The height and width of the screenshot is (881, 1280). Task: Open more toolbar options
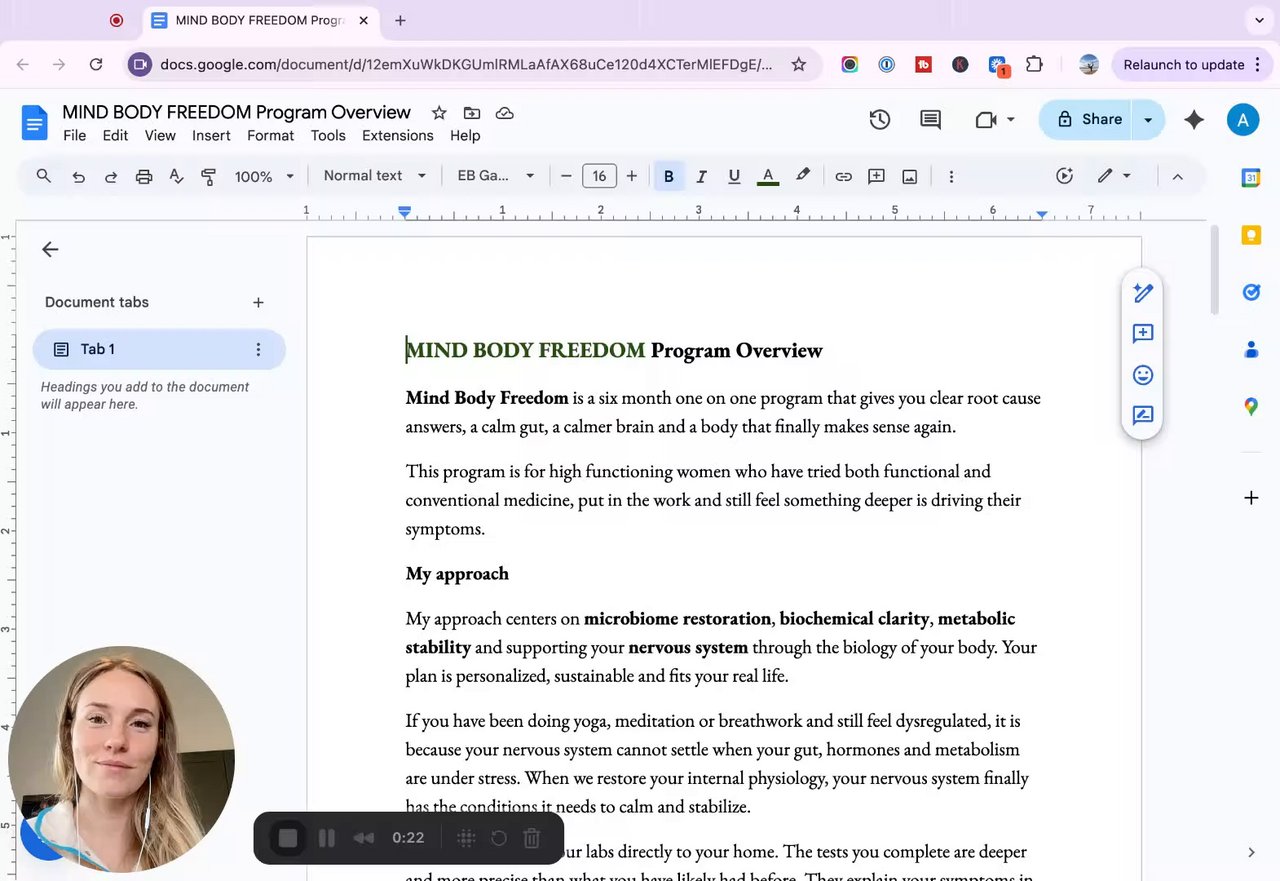point(951,177)
